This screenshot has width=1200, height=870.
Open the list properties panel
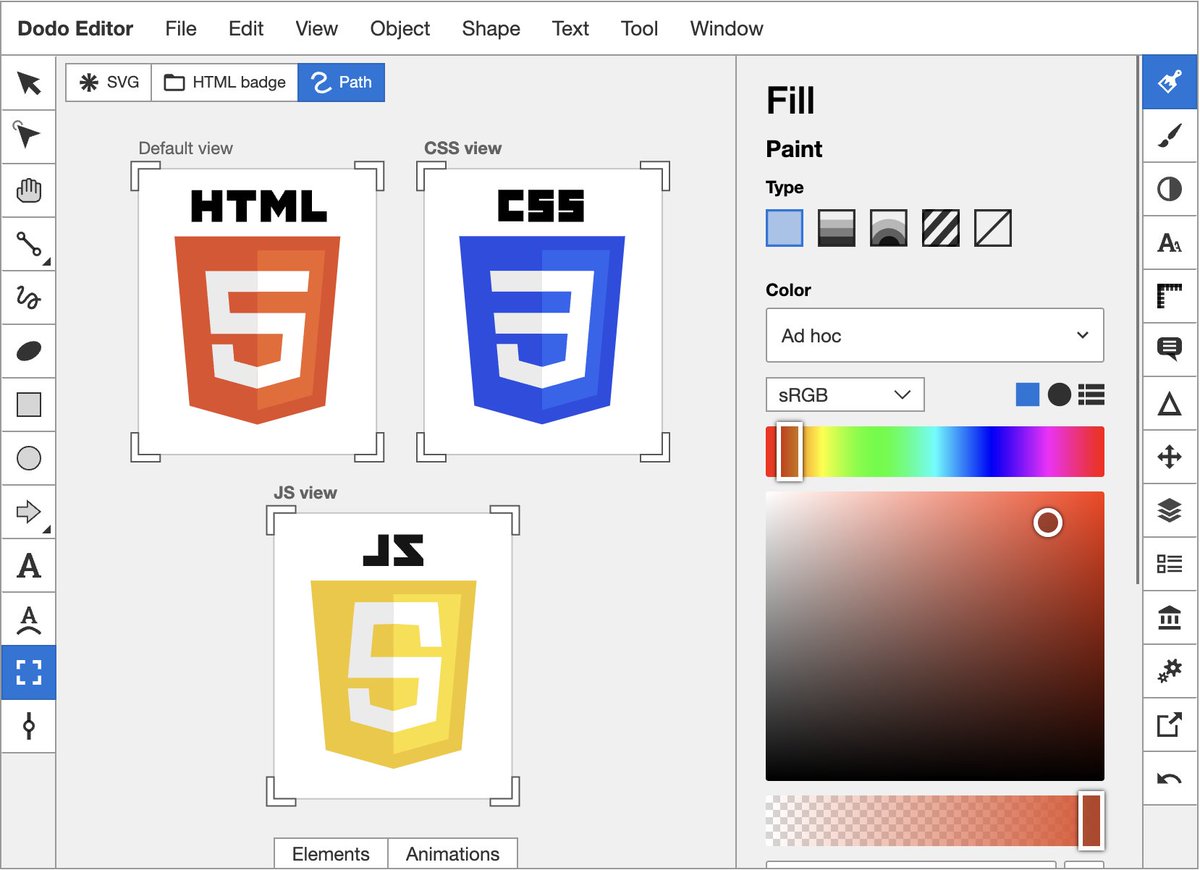1170,565
